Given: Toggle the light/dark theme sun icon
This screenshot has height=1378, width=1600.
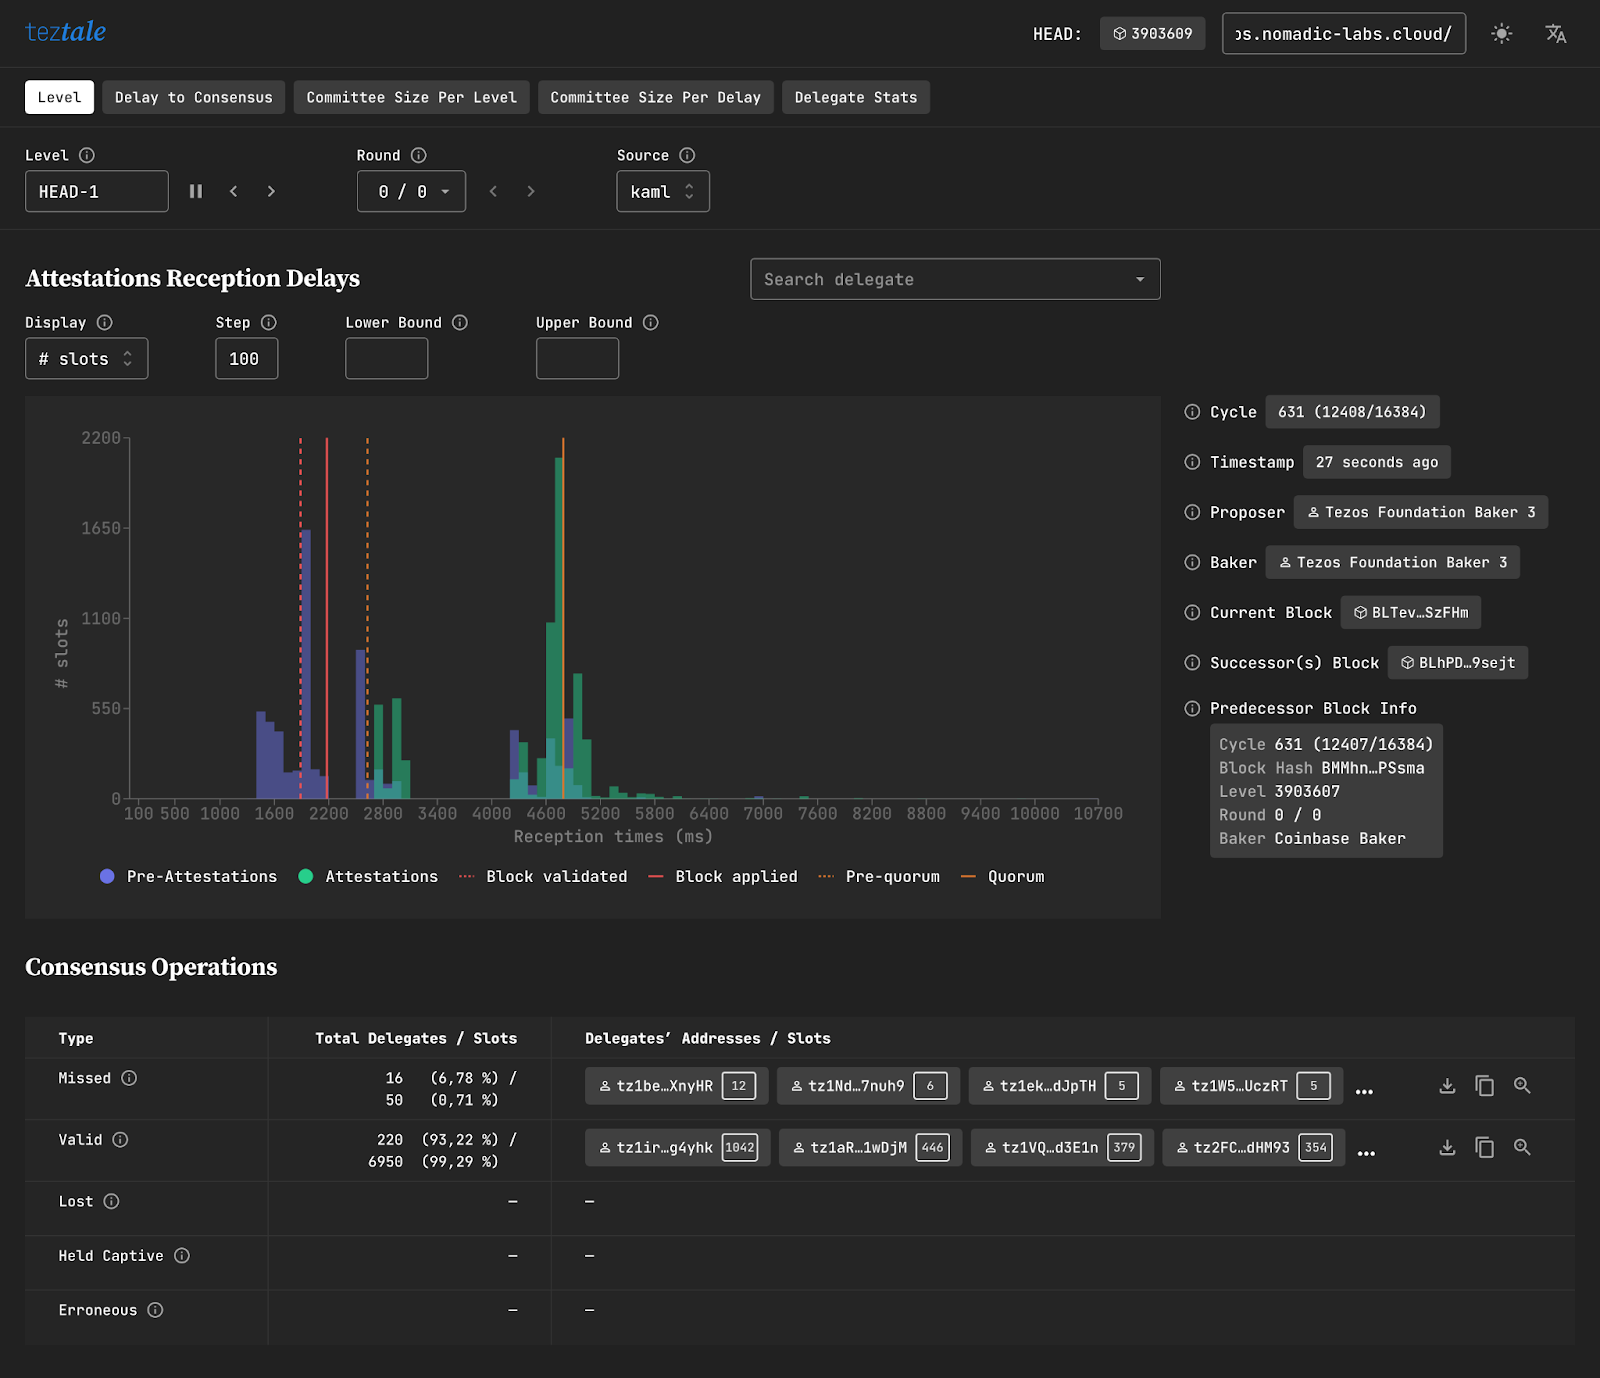Looking at the screenshot, I should point(1501,34).
